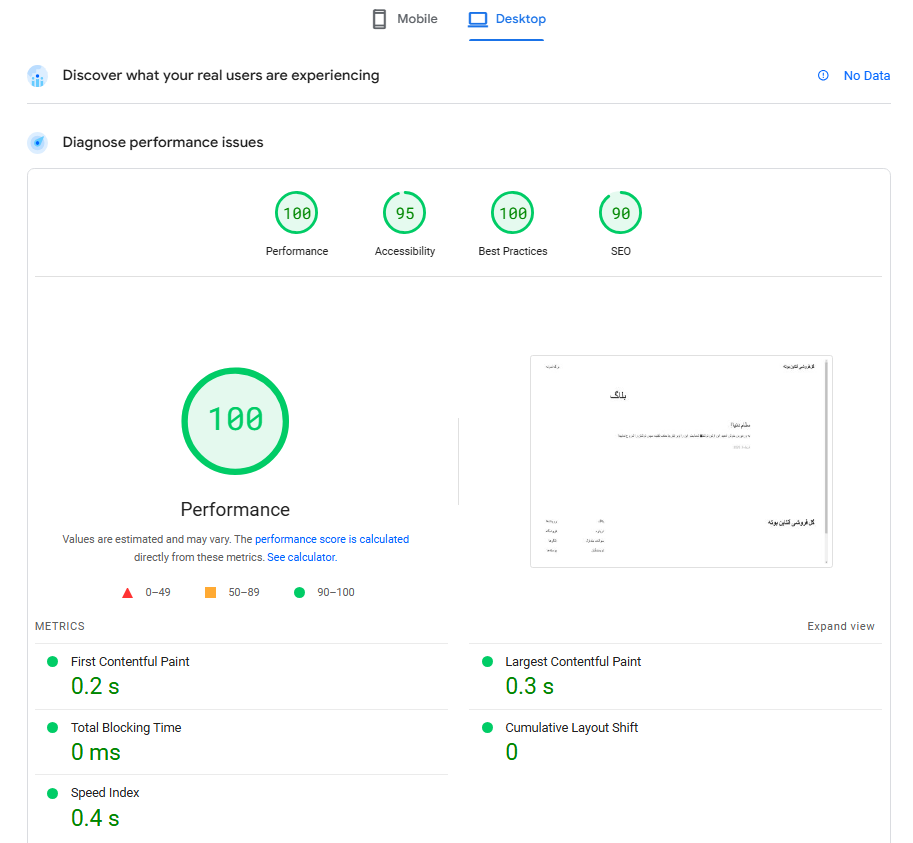This screenshot has height=843, width=913.
Task: Click the page screenshot thumbnail
Action: (681, 461)
